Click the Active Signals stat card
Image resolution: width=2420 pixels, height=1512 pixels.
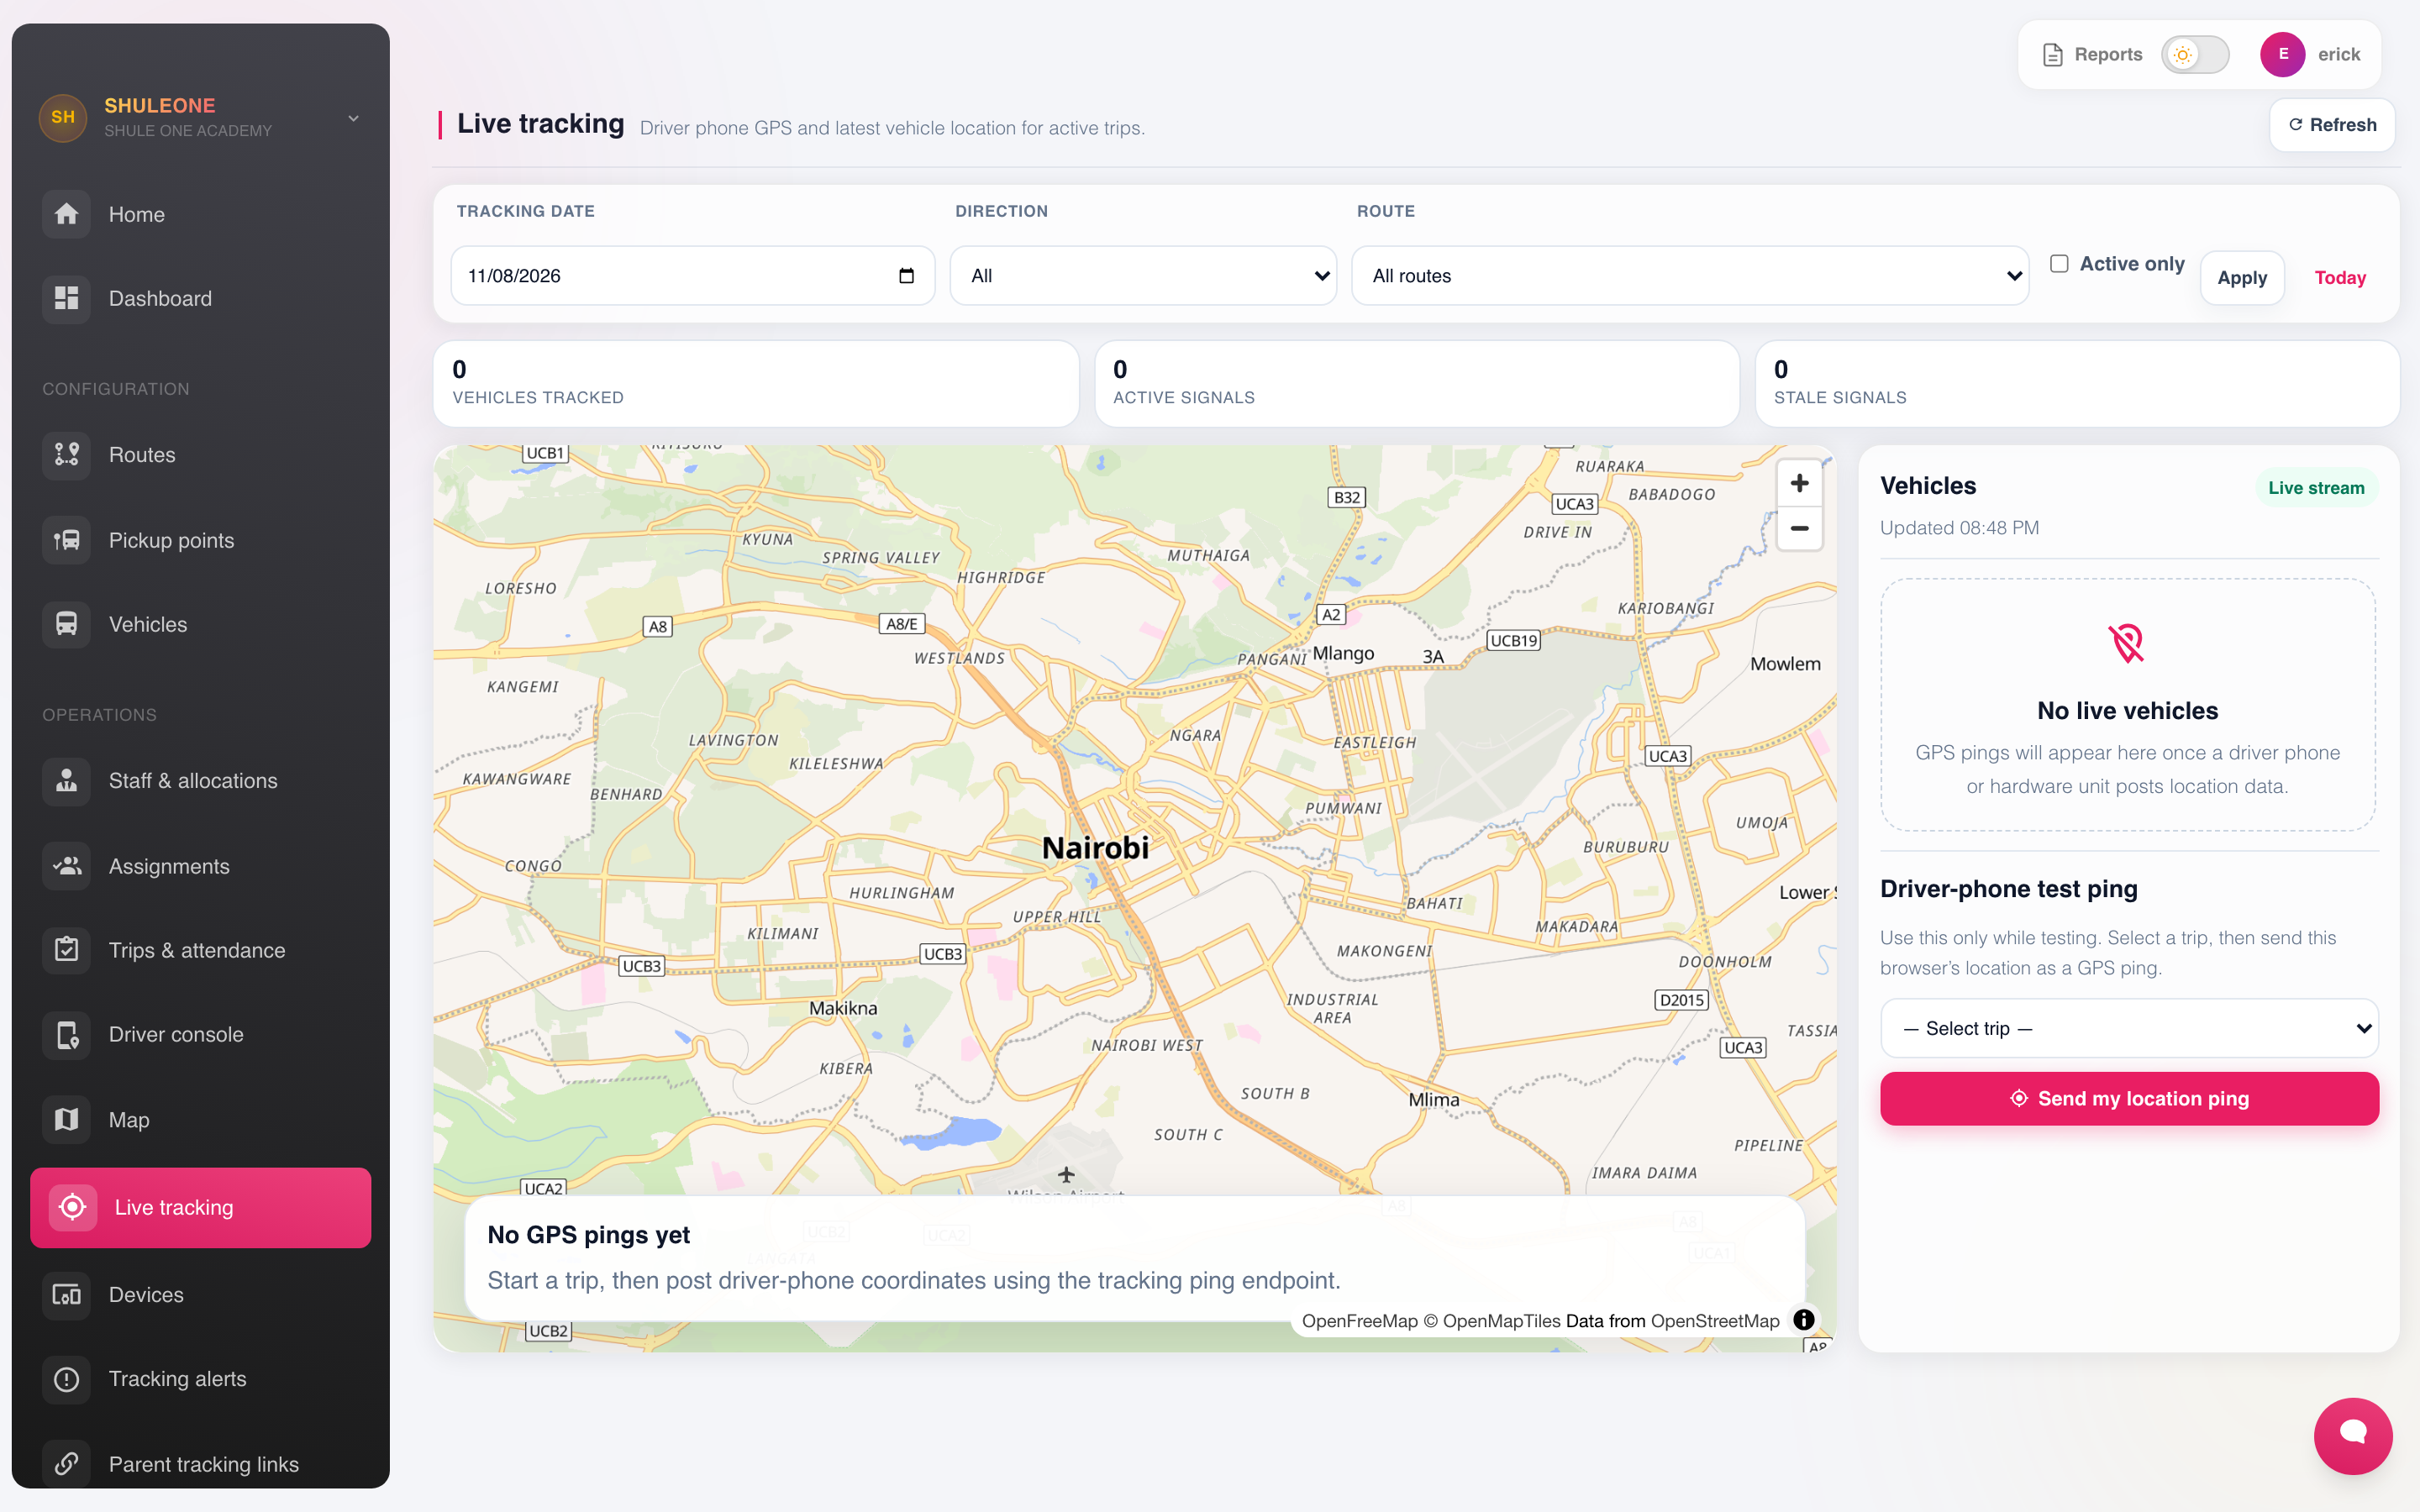1416,383
